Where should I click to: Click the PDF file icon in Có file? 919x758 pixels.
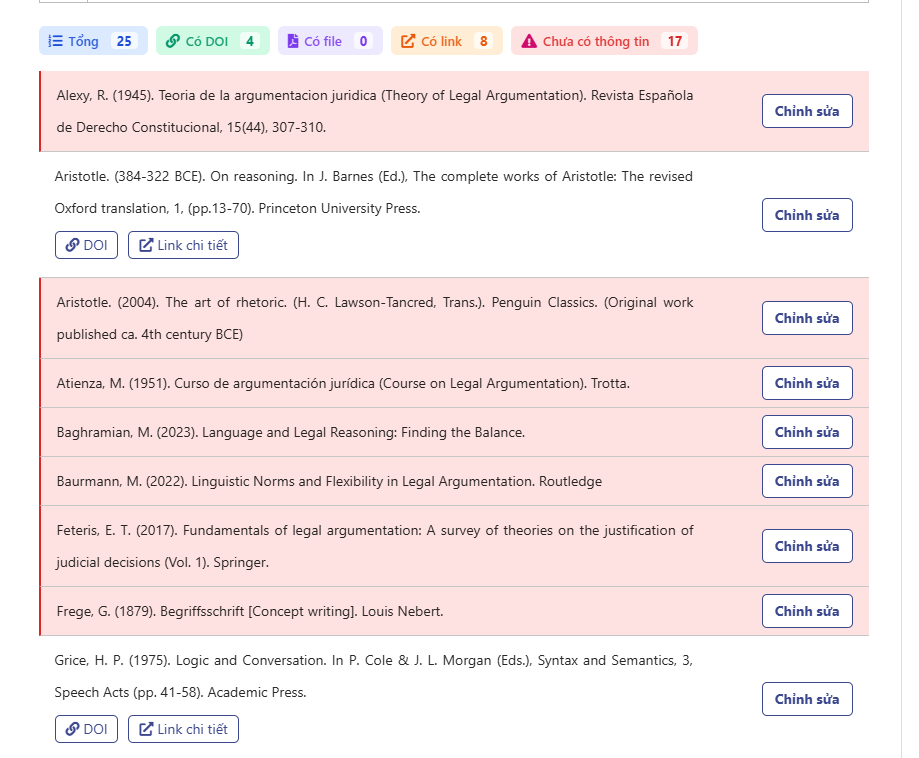(x=293, y=41)
